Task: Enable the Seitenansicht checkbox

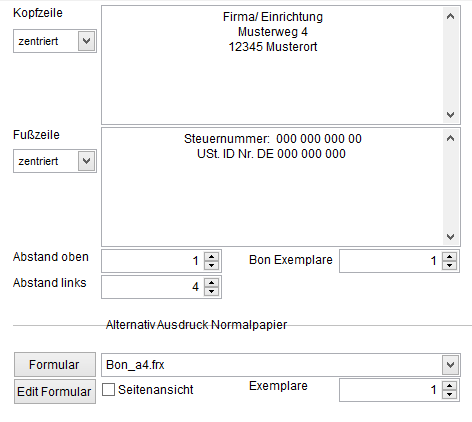Action: (108, 389)
